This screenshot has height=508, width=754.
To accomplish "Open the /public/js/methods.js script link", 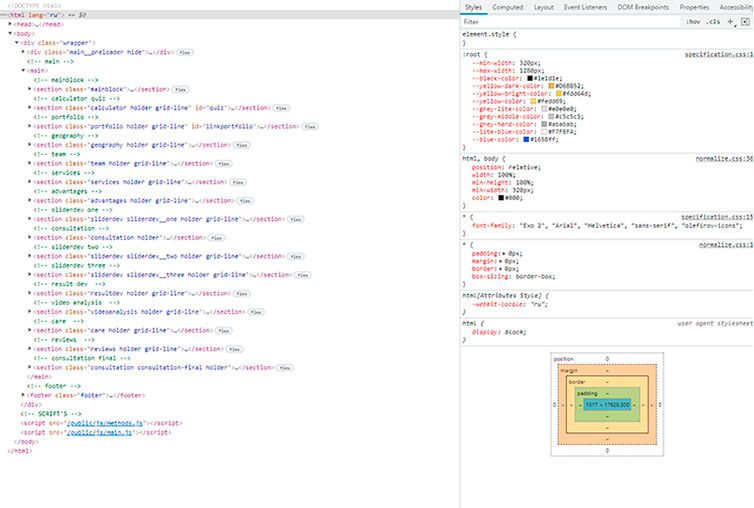I will tap(105, 423).
